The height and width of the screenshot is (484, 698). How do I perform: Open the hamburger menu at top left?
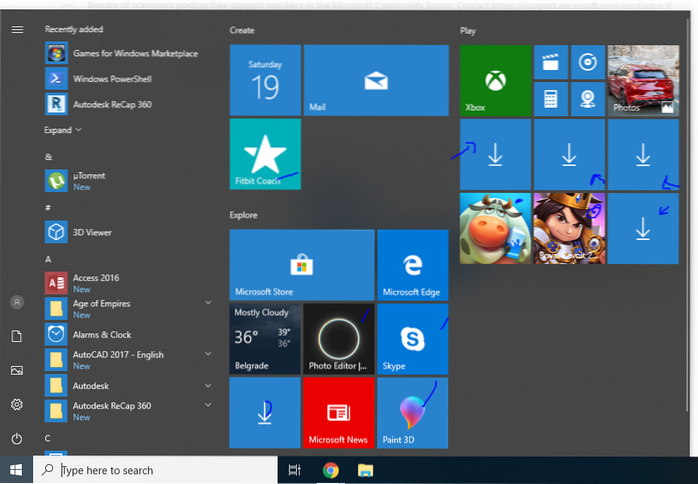17,29
